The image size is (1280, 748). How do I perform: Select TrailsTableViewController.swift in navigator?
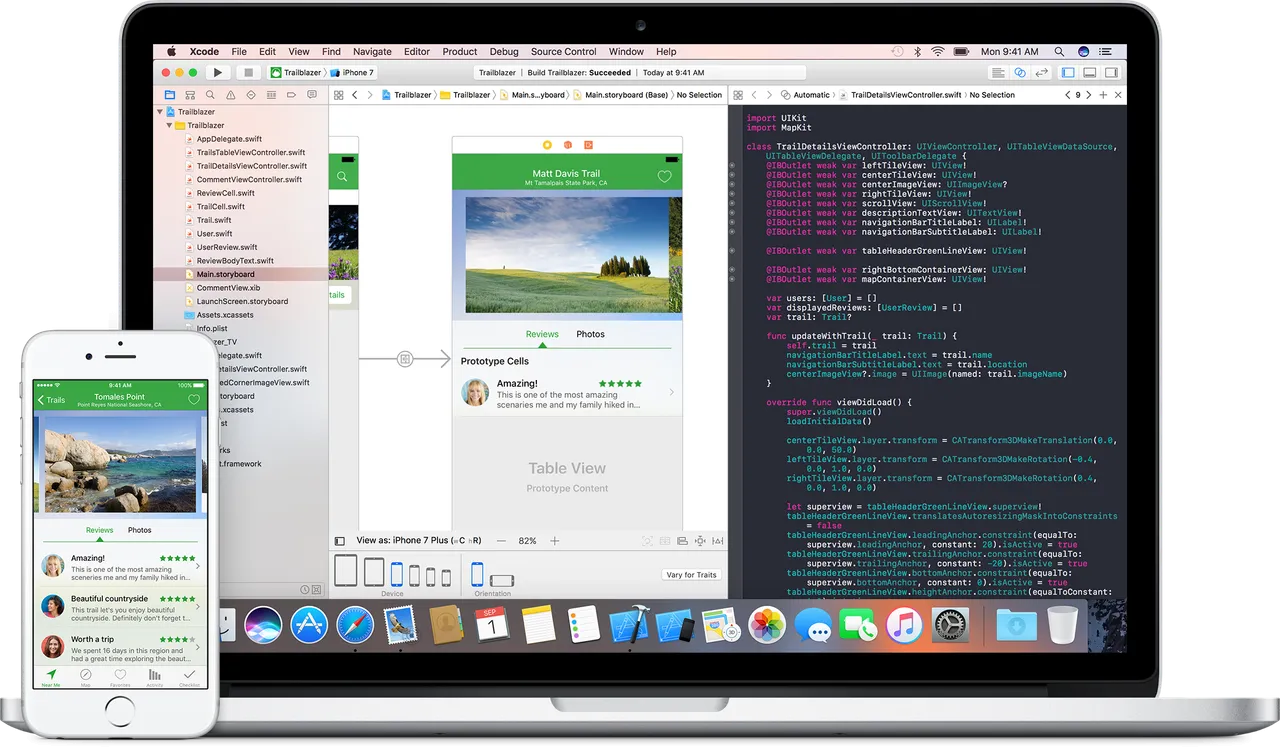(251, 153)
